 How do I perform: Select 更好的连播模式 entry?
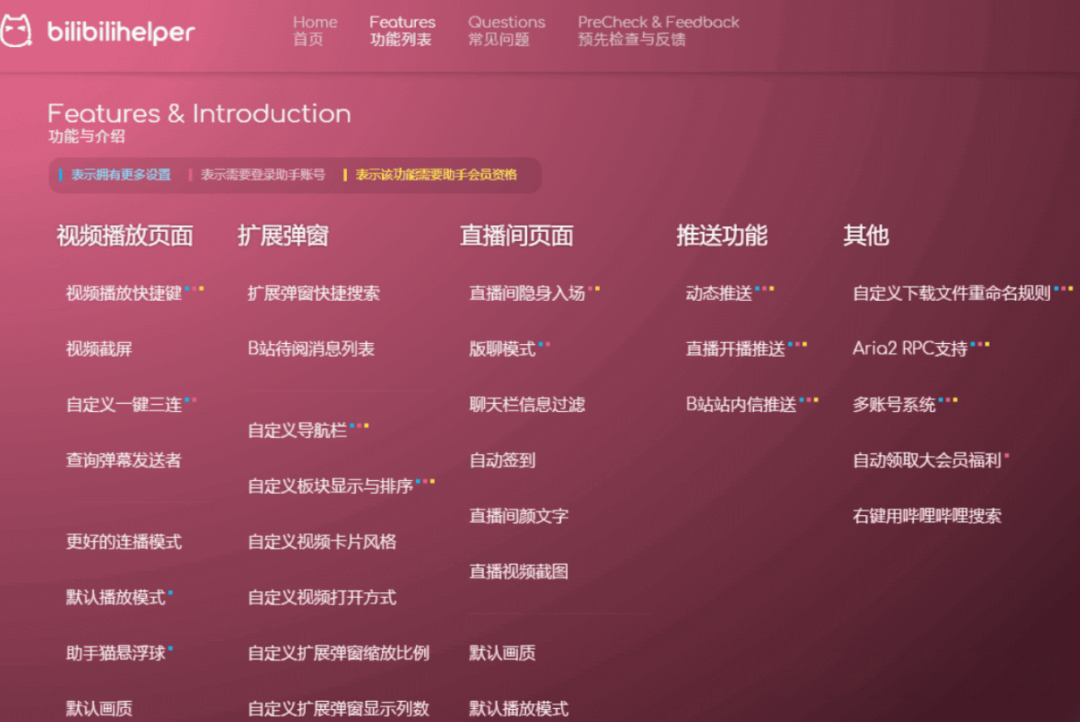tap(124, 542)
